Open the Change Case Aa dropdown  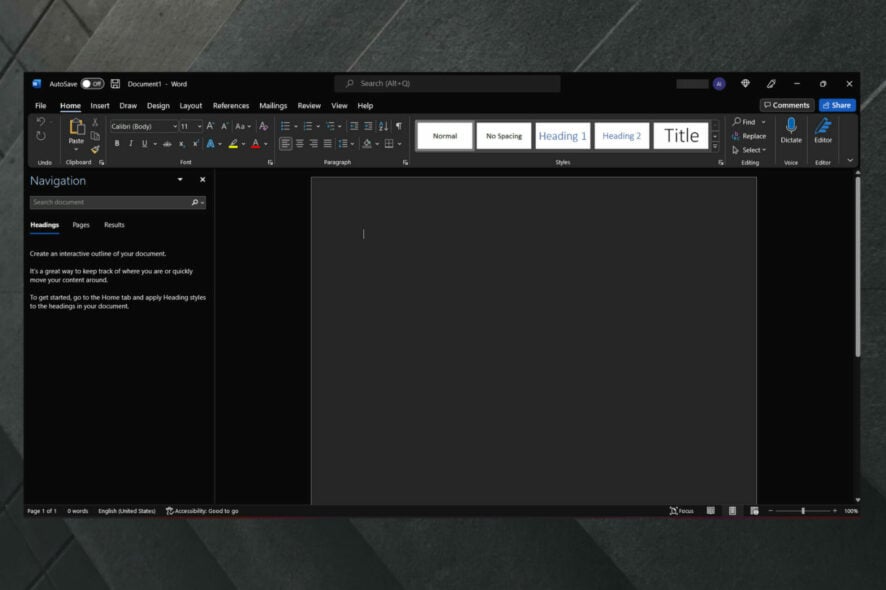243,126
